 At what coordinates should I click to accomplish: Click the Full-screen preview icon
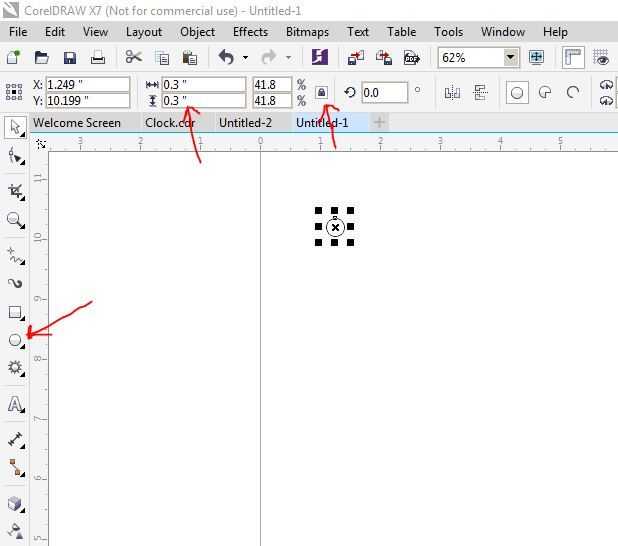[x=536, y=57]
